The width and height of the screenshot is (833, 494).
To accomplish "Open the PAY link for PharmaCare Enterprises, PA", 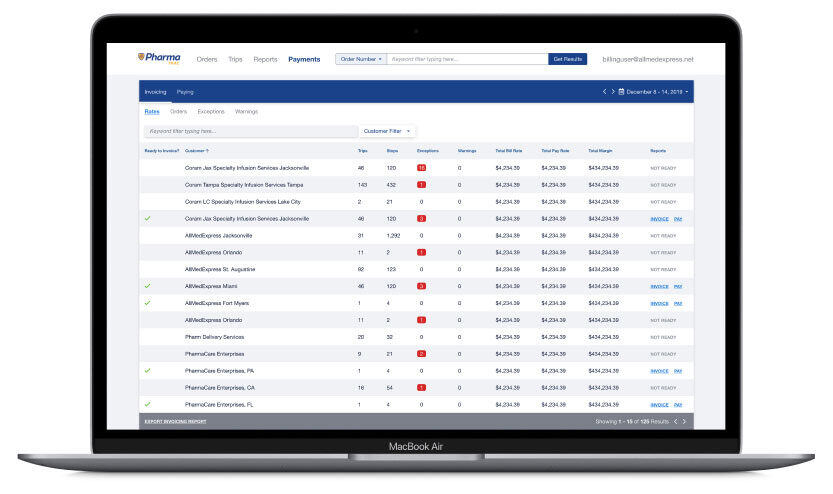I will click(678, 371).
